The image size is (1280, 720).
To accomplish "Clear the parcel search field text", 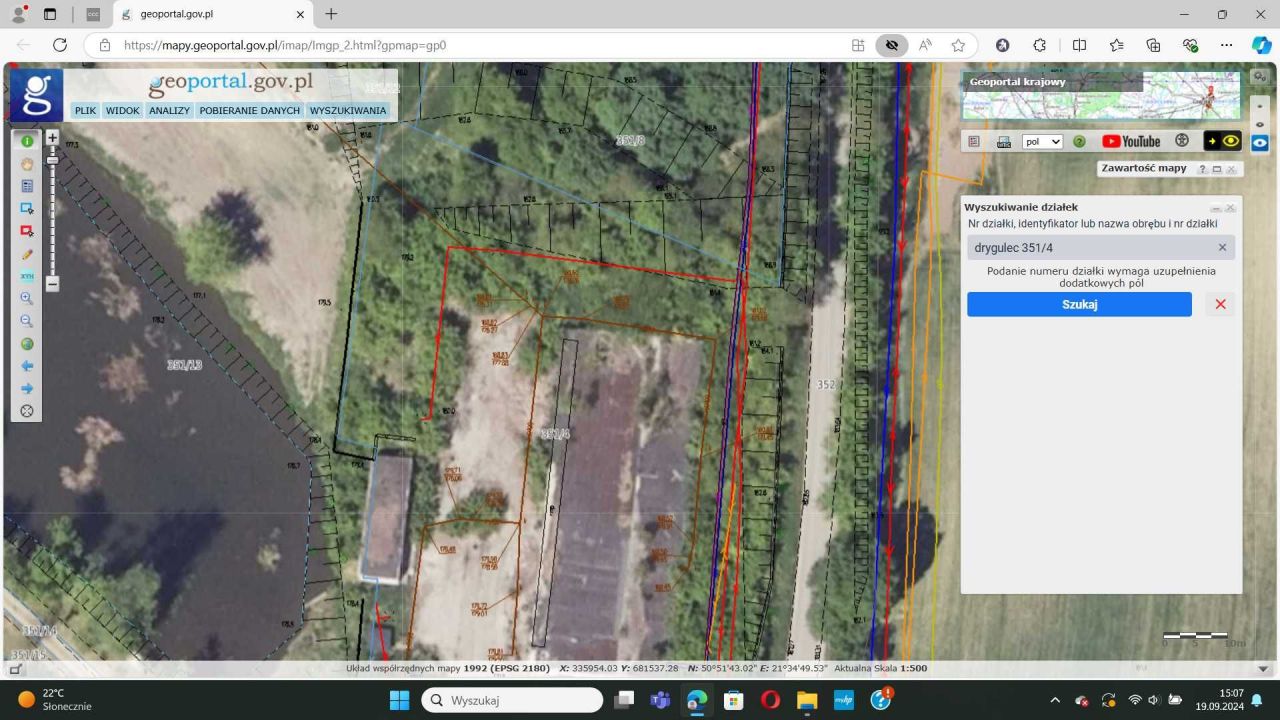I will 1222,247.
